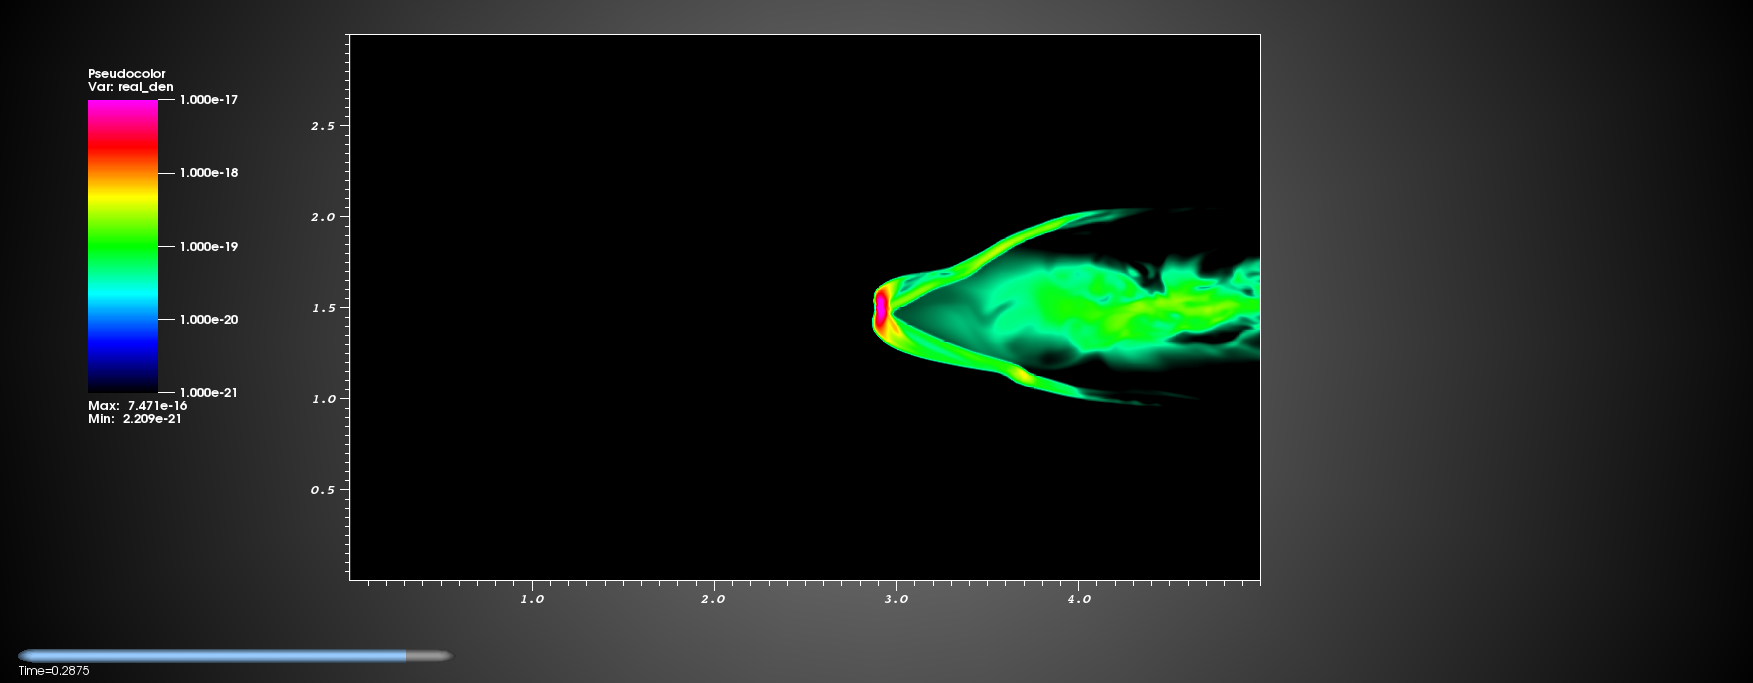Click the "Max: 7.471e-16" text
1753x683 pixels.
138,406
